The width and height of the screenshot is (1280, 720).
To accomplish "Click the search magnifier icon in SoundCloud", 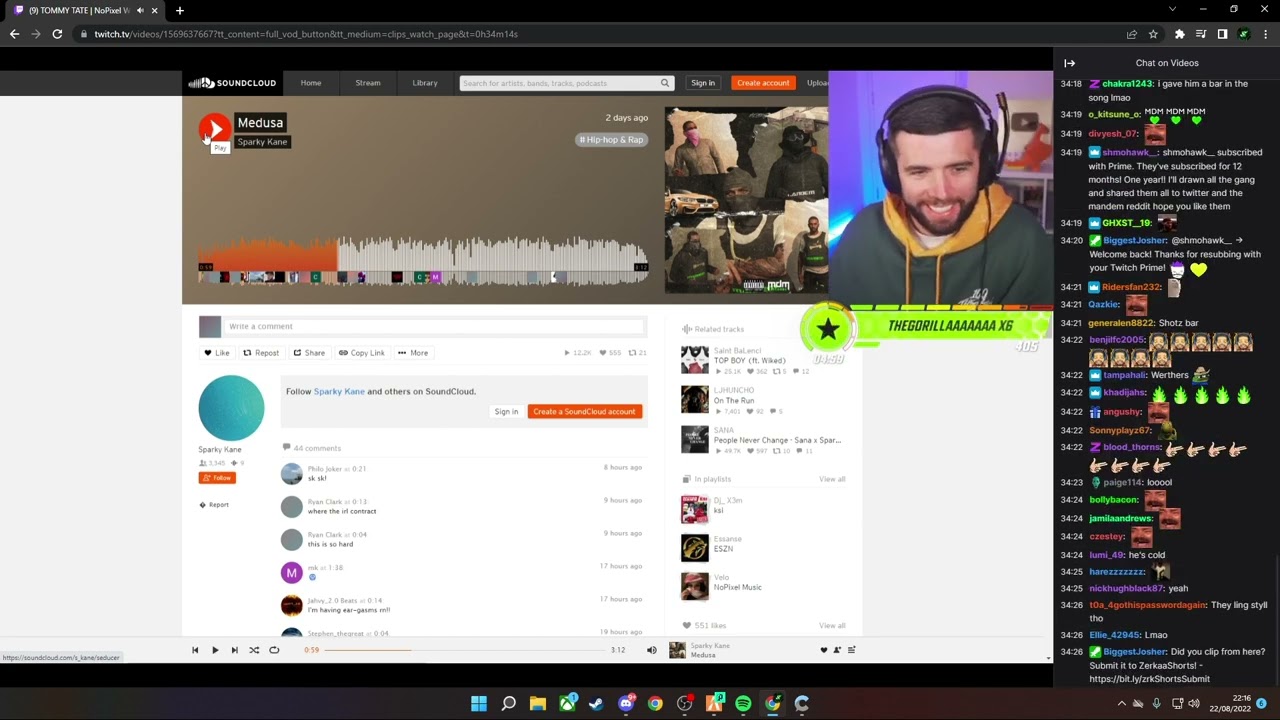I will (664, 83).
